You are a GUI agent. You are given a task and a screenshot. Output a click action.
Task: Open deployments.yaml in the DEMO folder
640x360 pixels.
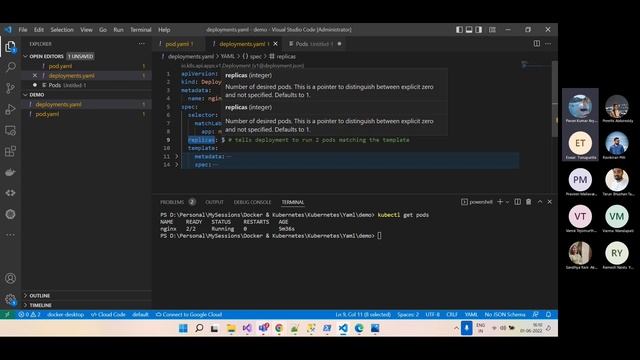87,104
